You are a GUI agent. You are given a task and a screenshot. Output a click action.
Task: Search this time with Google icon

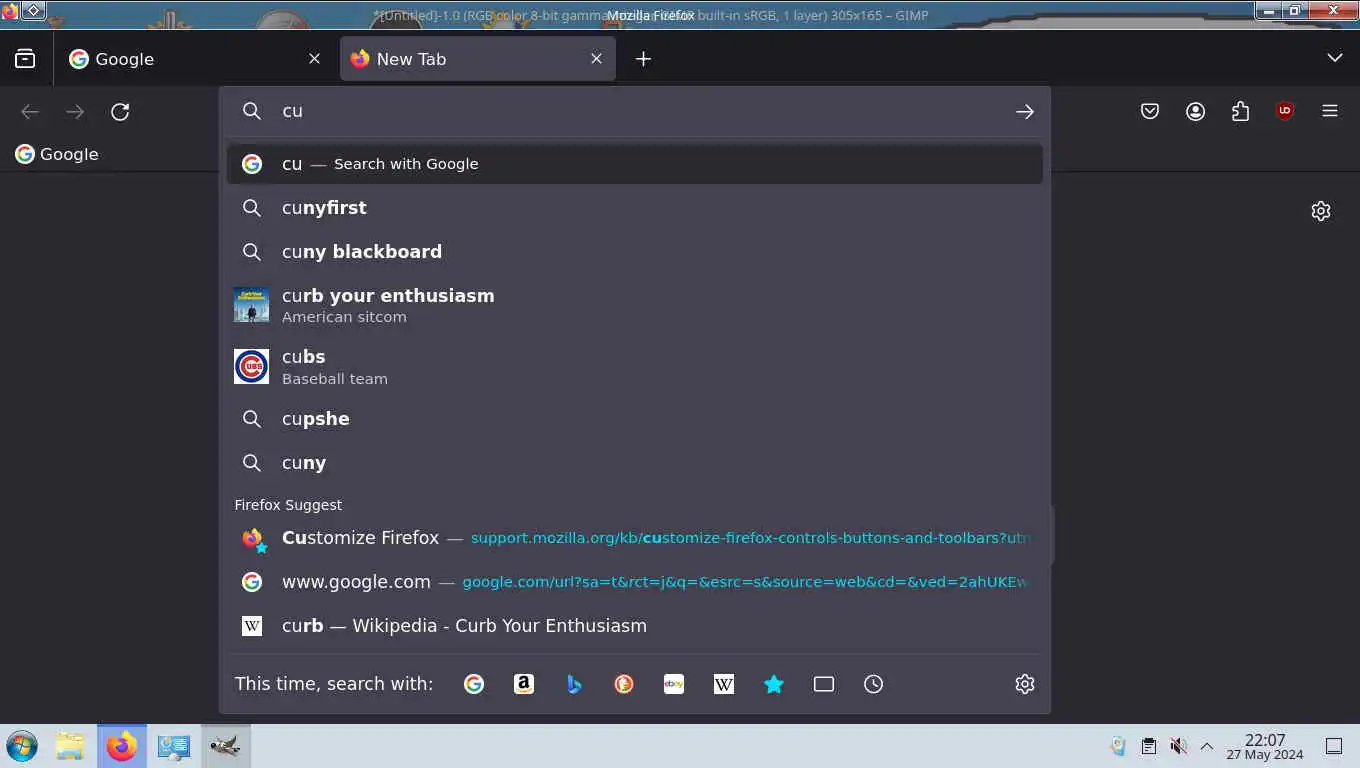[x=474, y=684]
